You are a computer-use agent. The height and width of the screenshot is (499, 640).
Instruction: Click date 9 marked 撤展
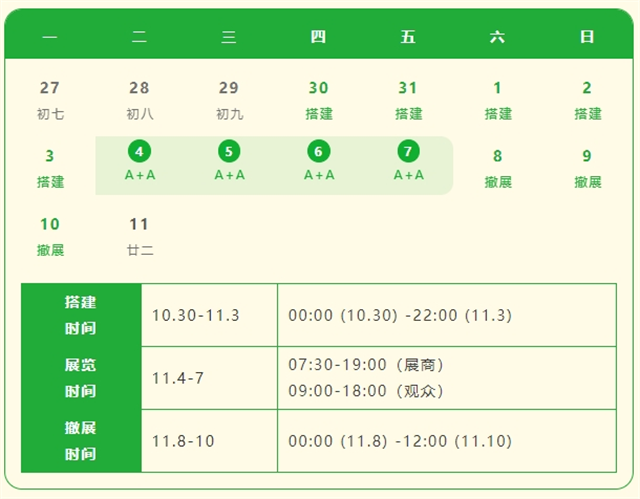click(x=587, y=167)
